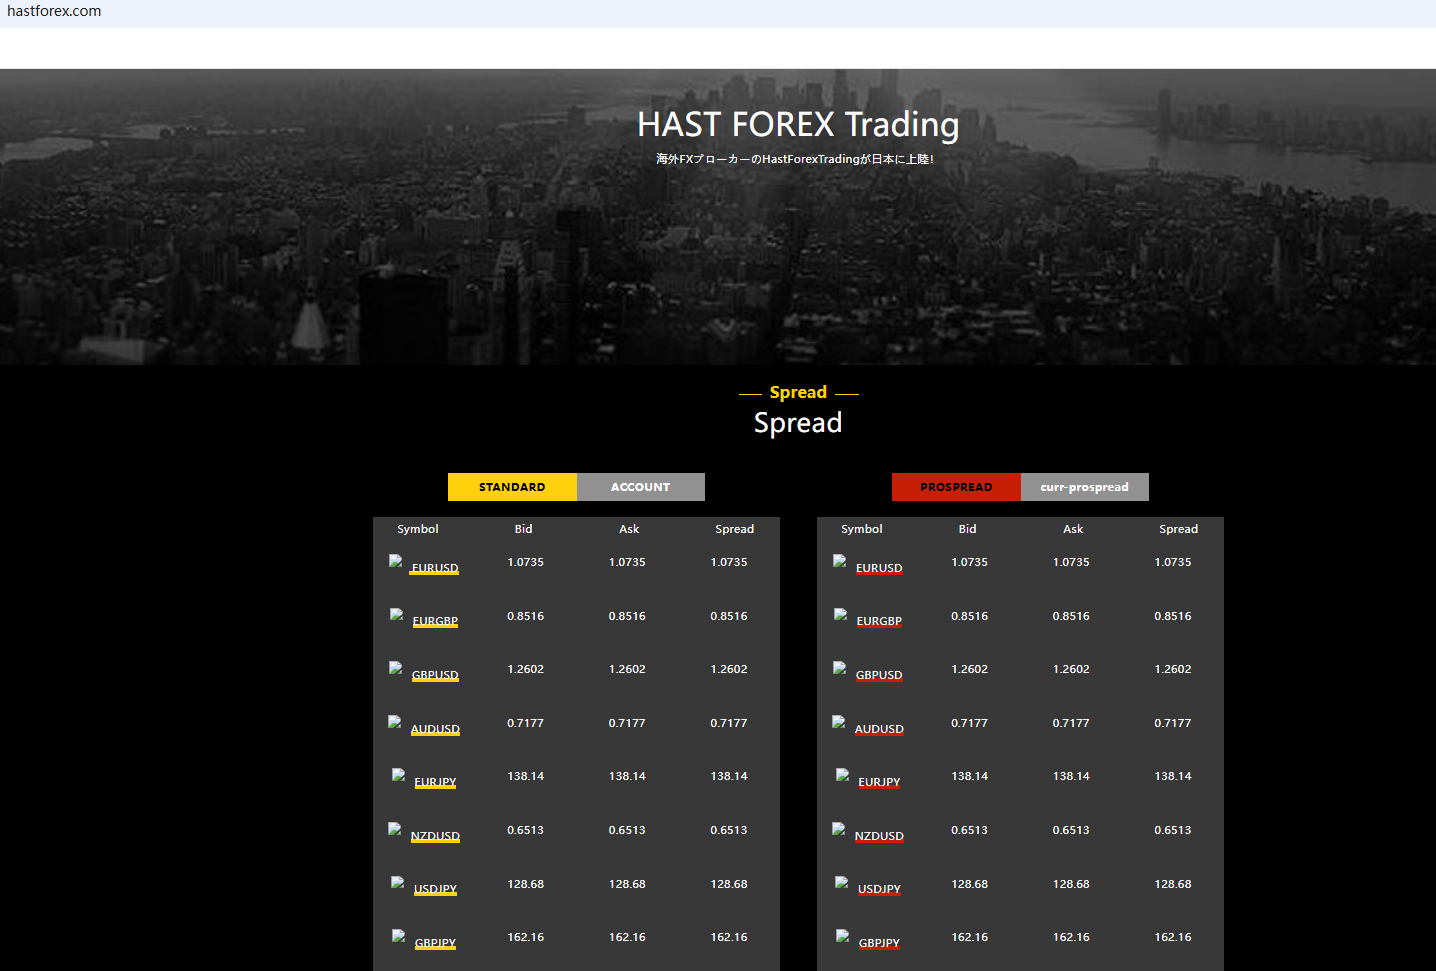Click the large white "Spread" heading
Screen dimensions: 1436x971
[798, 423]
